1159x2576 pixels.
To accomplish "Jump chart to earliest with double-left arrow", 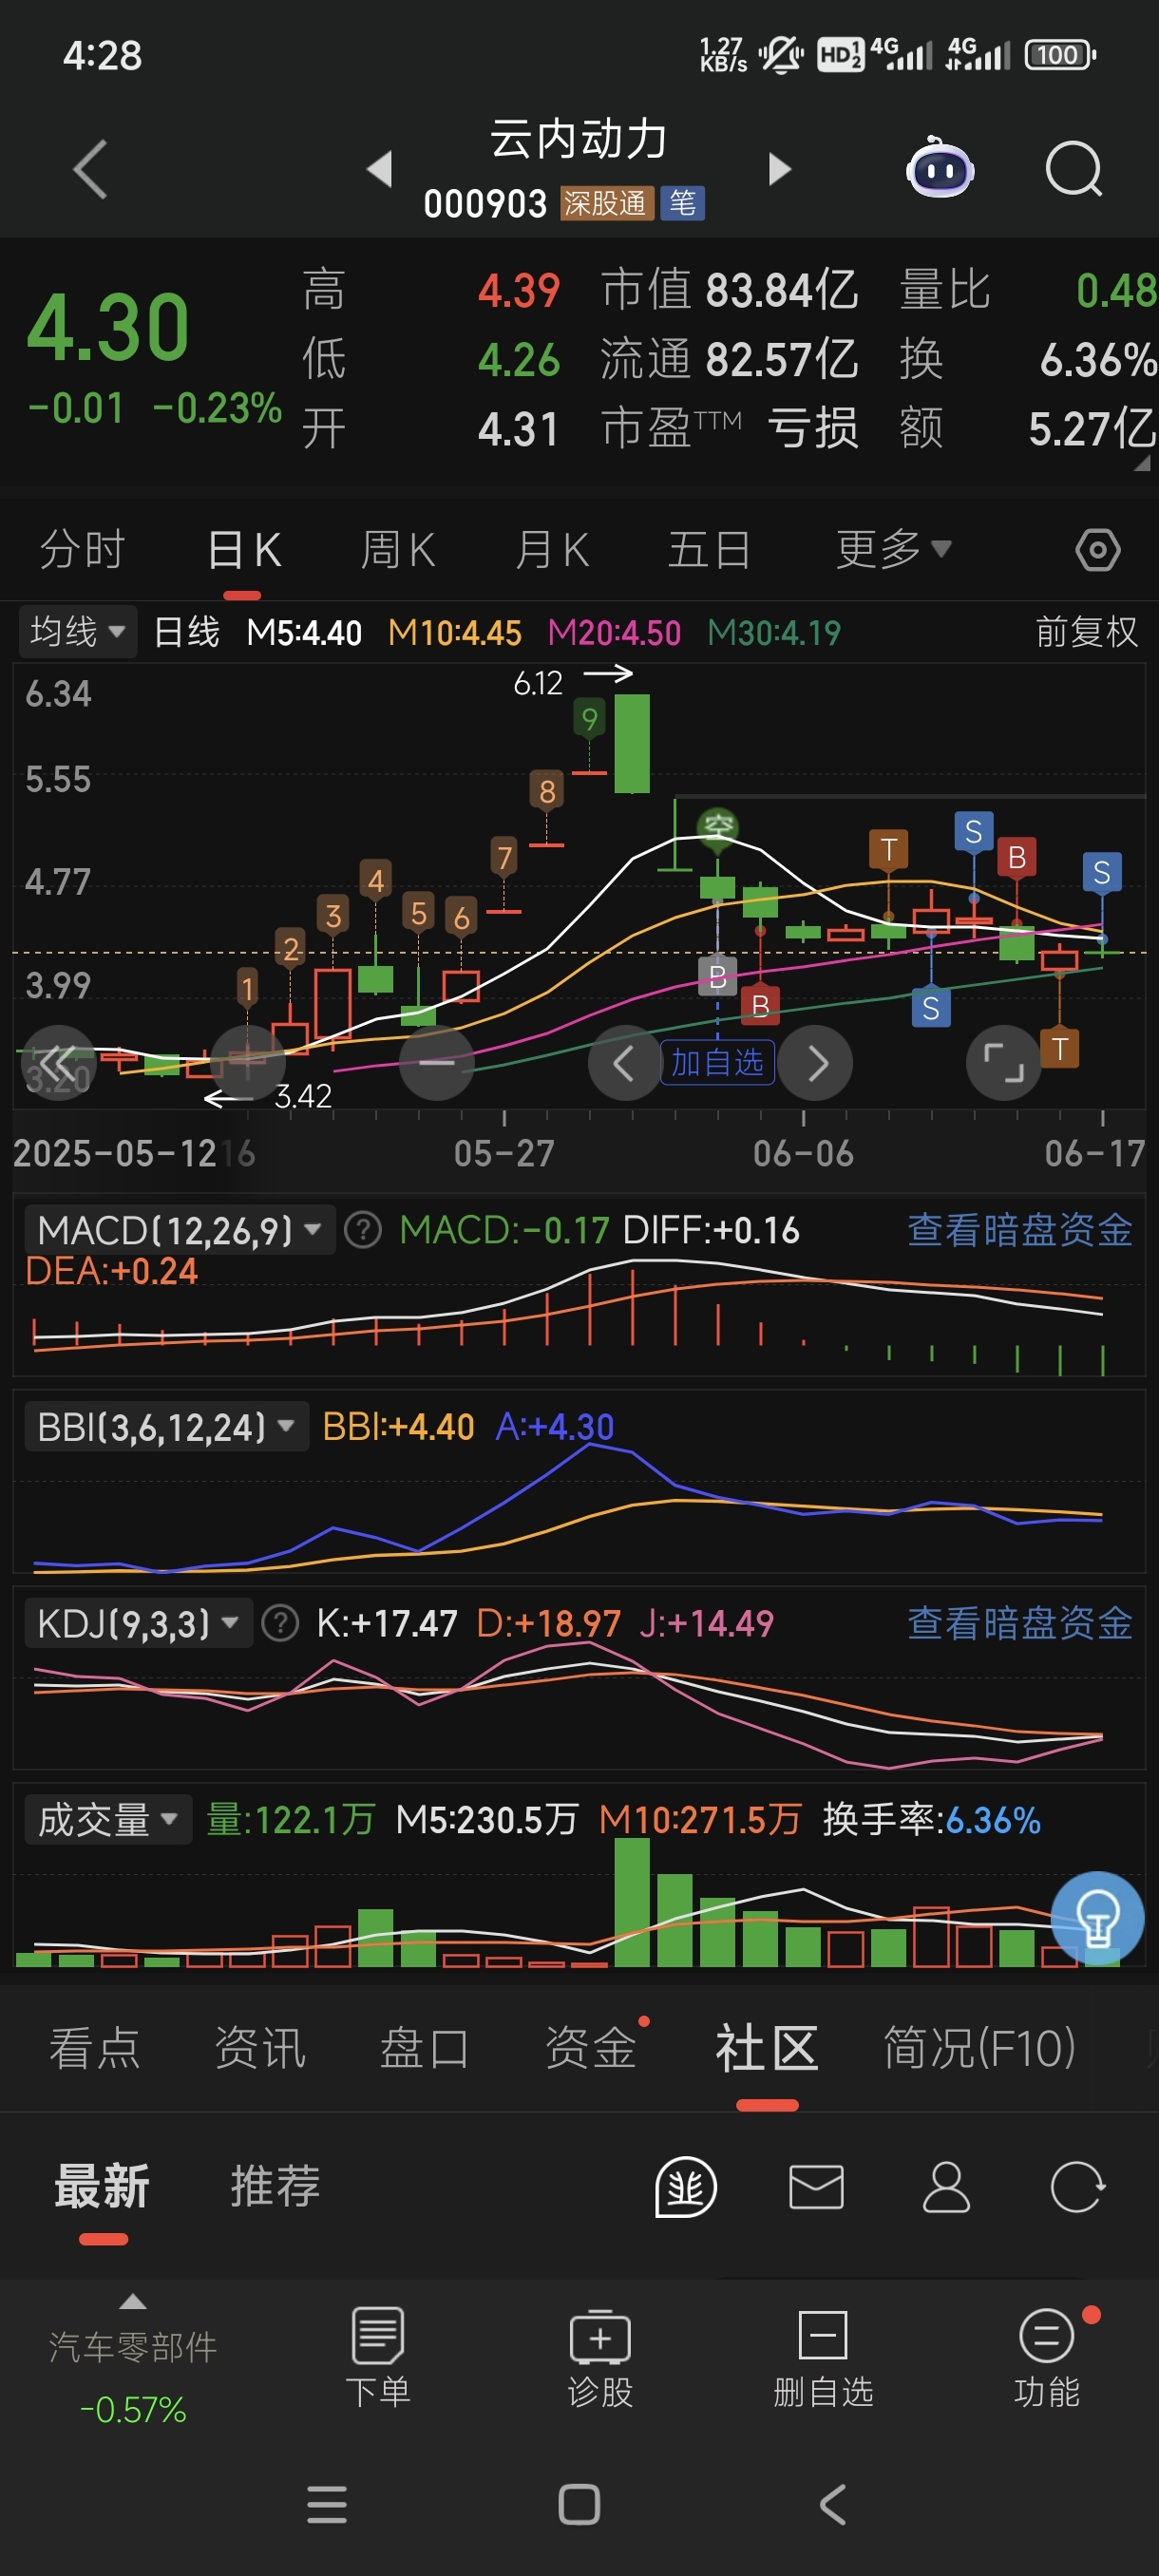I will [58, 1062].
